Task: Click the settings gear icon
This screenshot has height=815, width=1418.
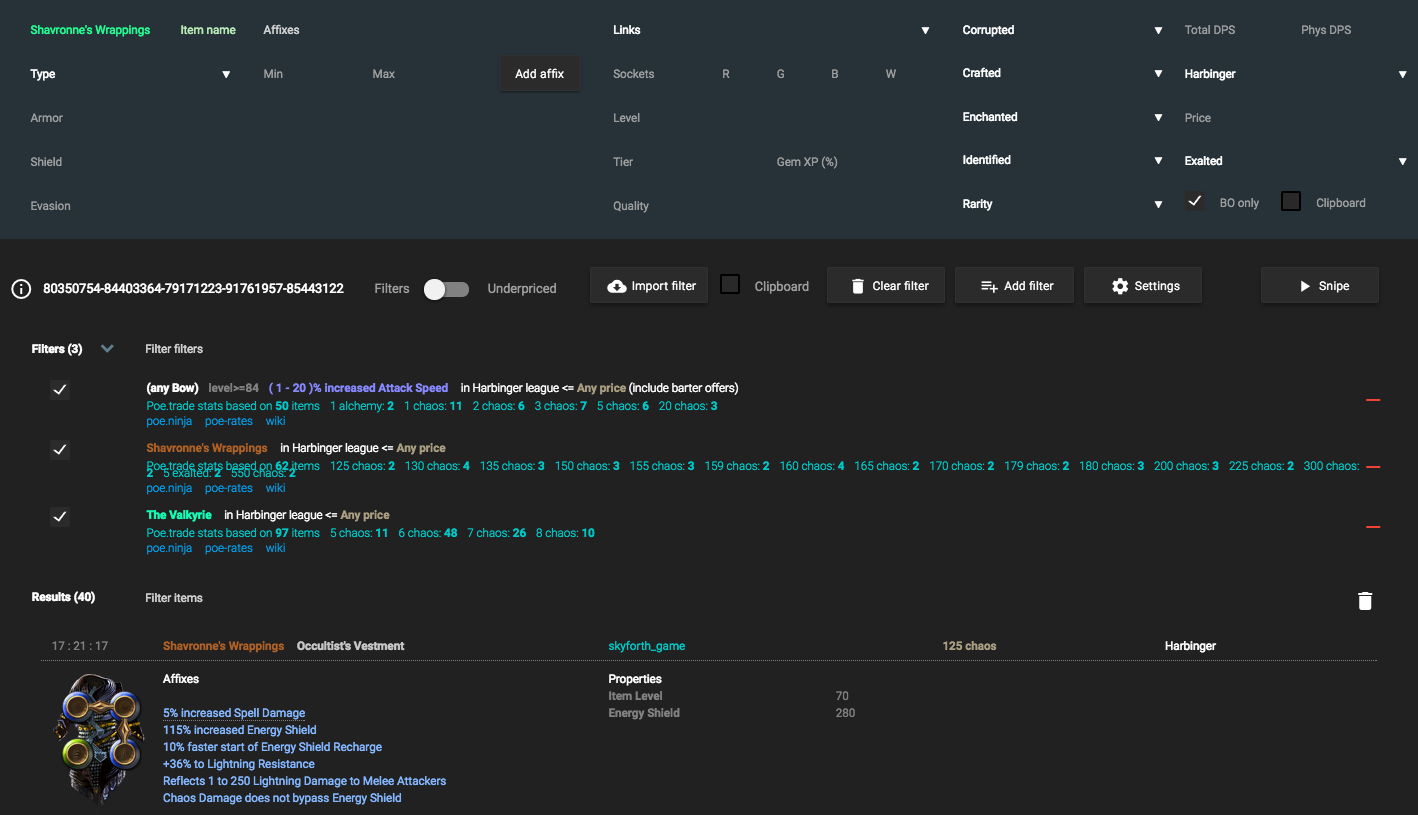Action: coord(1120,286)
